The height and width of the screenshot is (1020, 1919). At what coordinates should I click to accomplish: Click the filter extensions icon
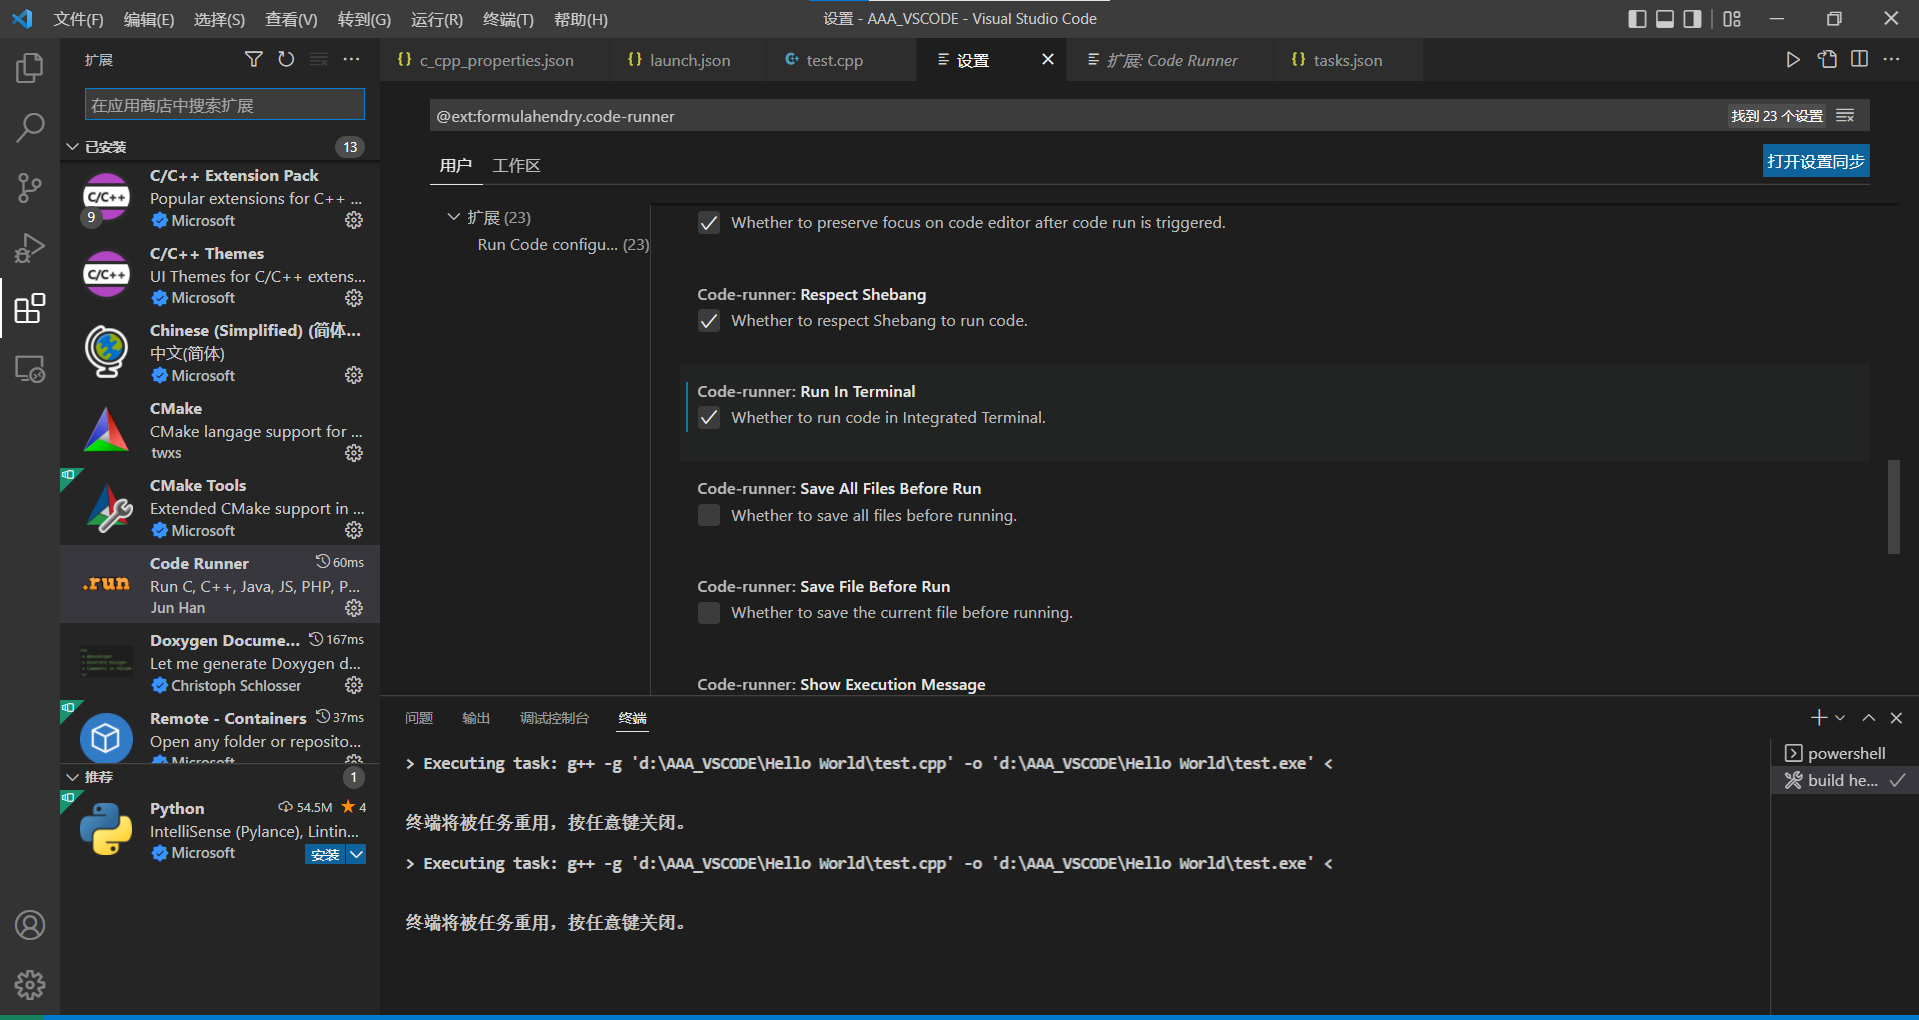(x=253, y=59)
